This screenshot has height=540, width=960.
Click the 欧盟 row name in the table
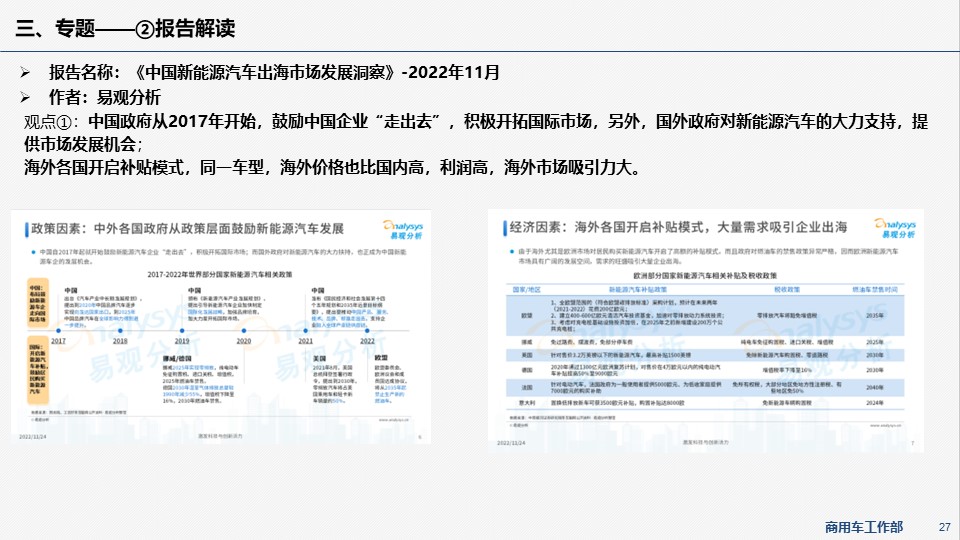coord(527,315)
